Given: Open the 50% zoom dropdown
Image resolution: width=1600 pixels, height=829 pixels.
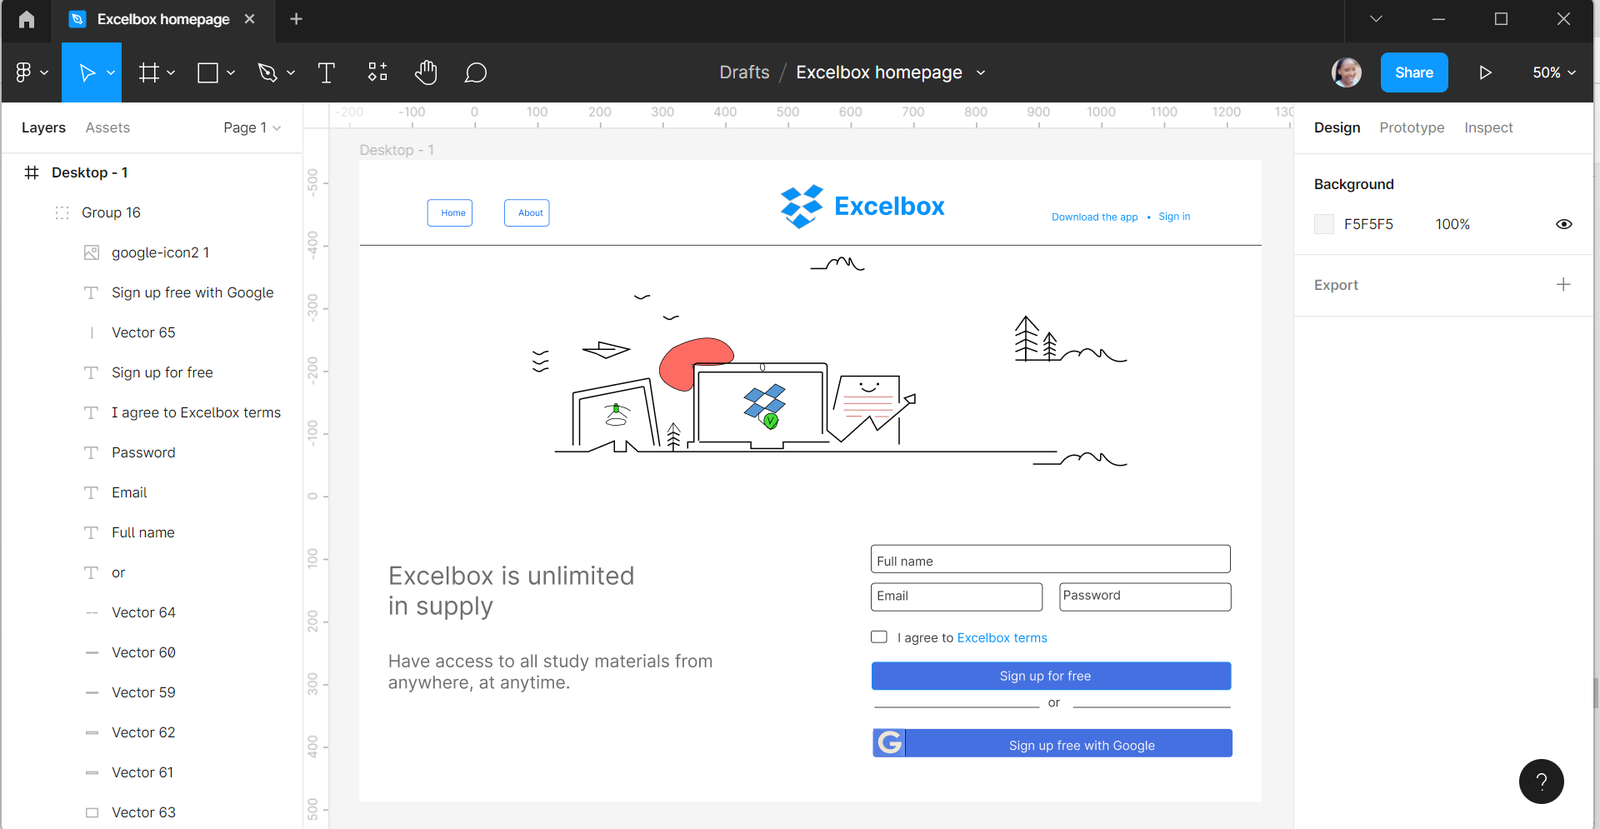Looking at the screenshot, I should click(x=1554, y=72).
